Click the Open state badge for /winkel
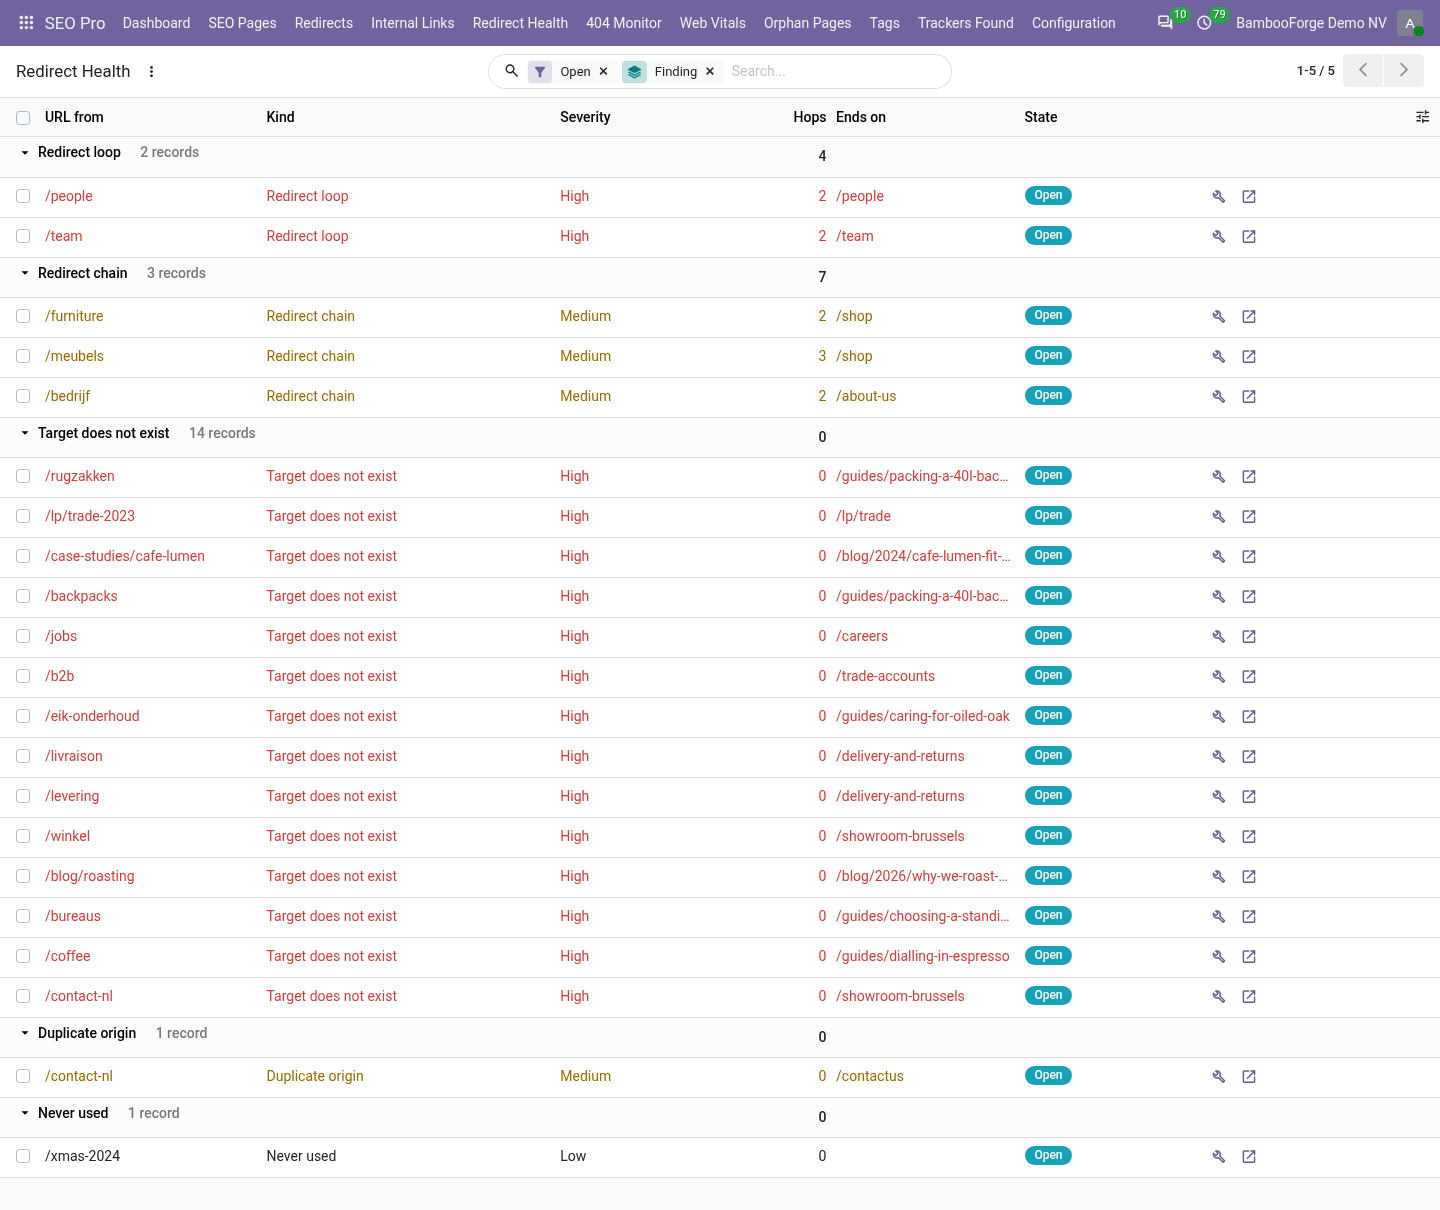Image resolution: width=1440 pixels, height=1210 pixels. [x=1048, y=835]
